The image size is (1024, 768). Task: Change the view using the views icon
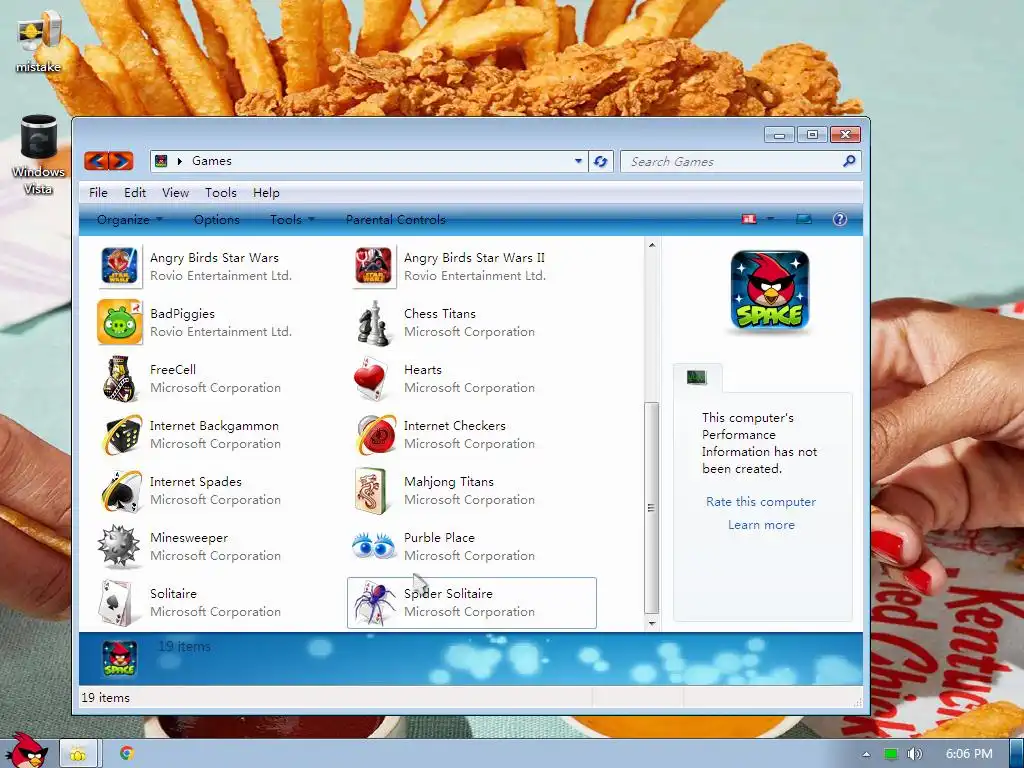749,219
